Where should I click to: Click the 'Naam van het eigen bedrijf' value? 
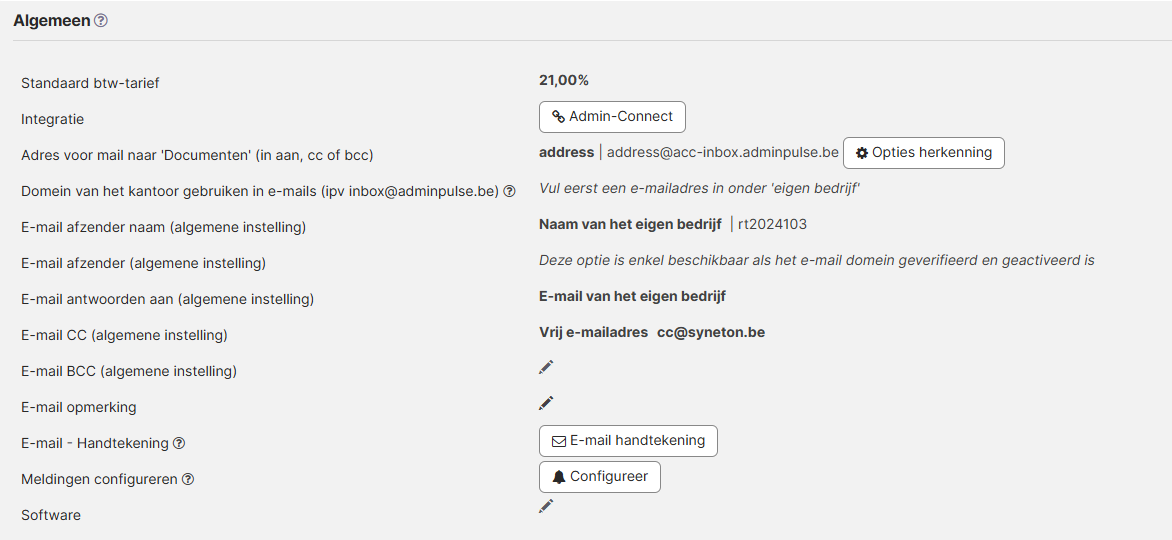630,224
